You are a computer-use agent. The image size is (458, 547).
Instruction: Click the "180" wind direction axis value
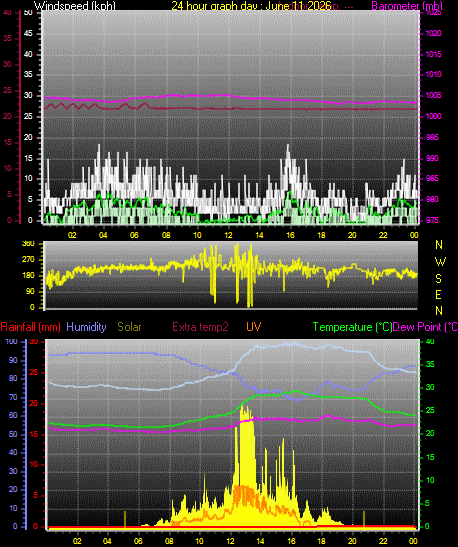28,276
